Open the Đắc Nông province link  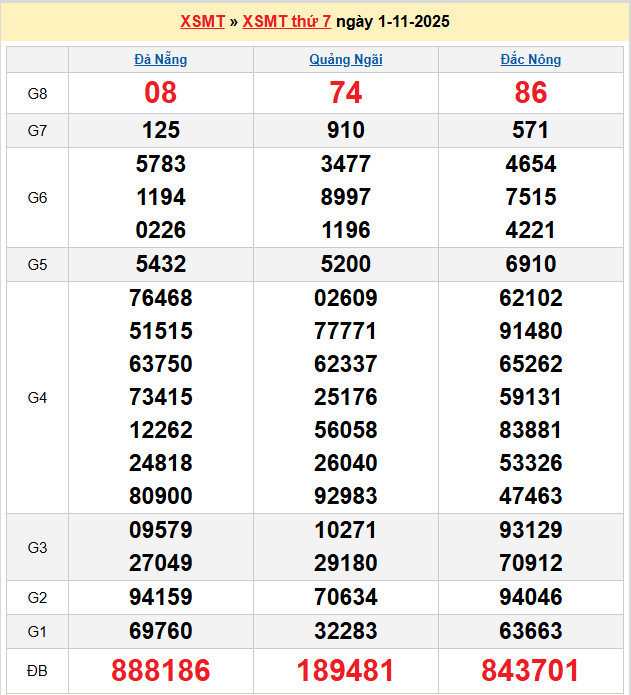coord(531,59)
